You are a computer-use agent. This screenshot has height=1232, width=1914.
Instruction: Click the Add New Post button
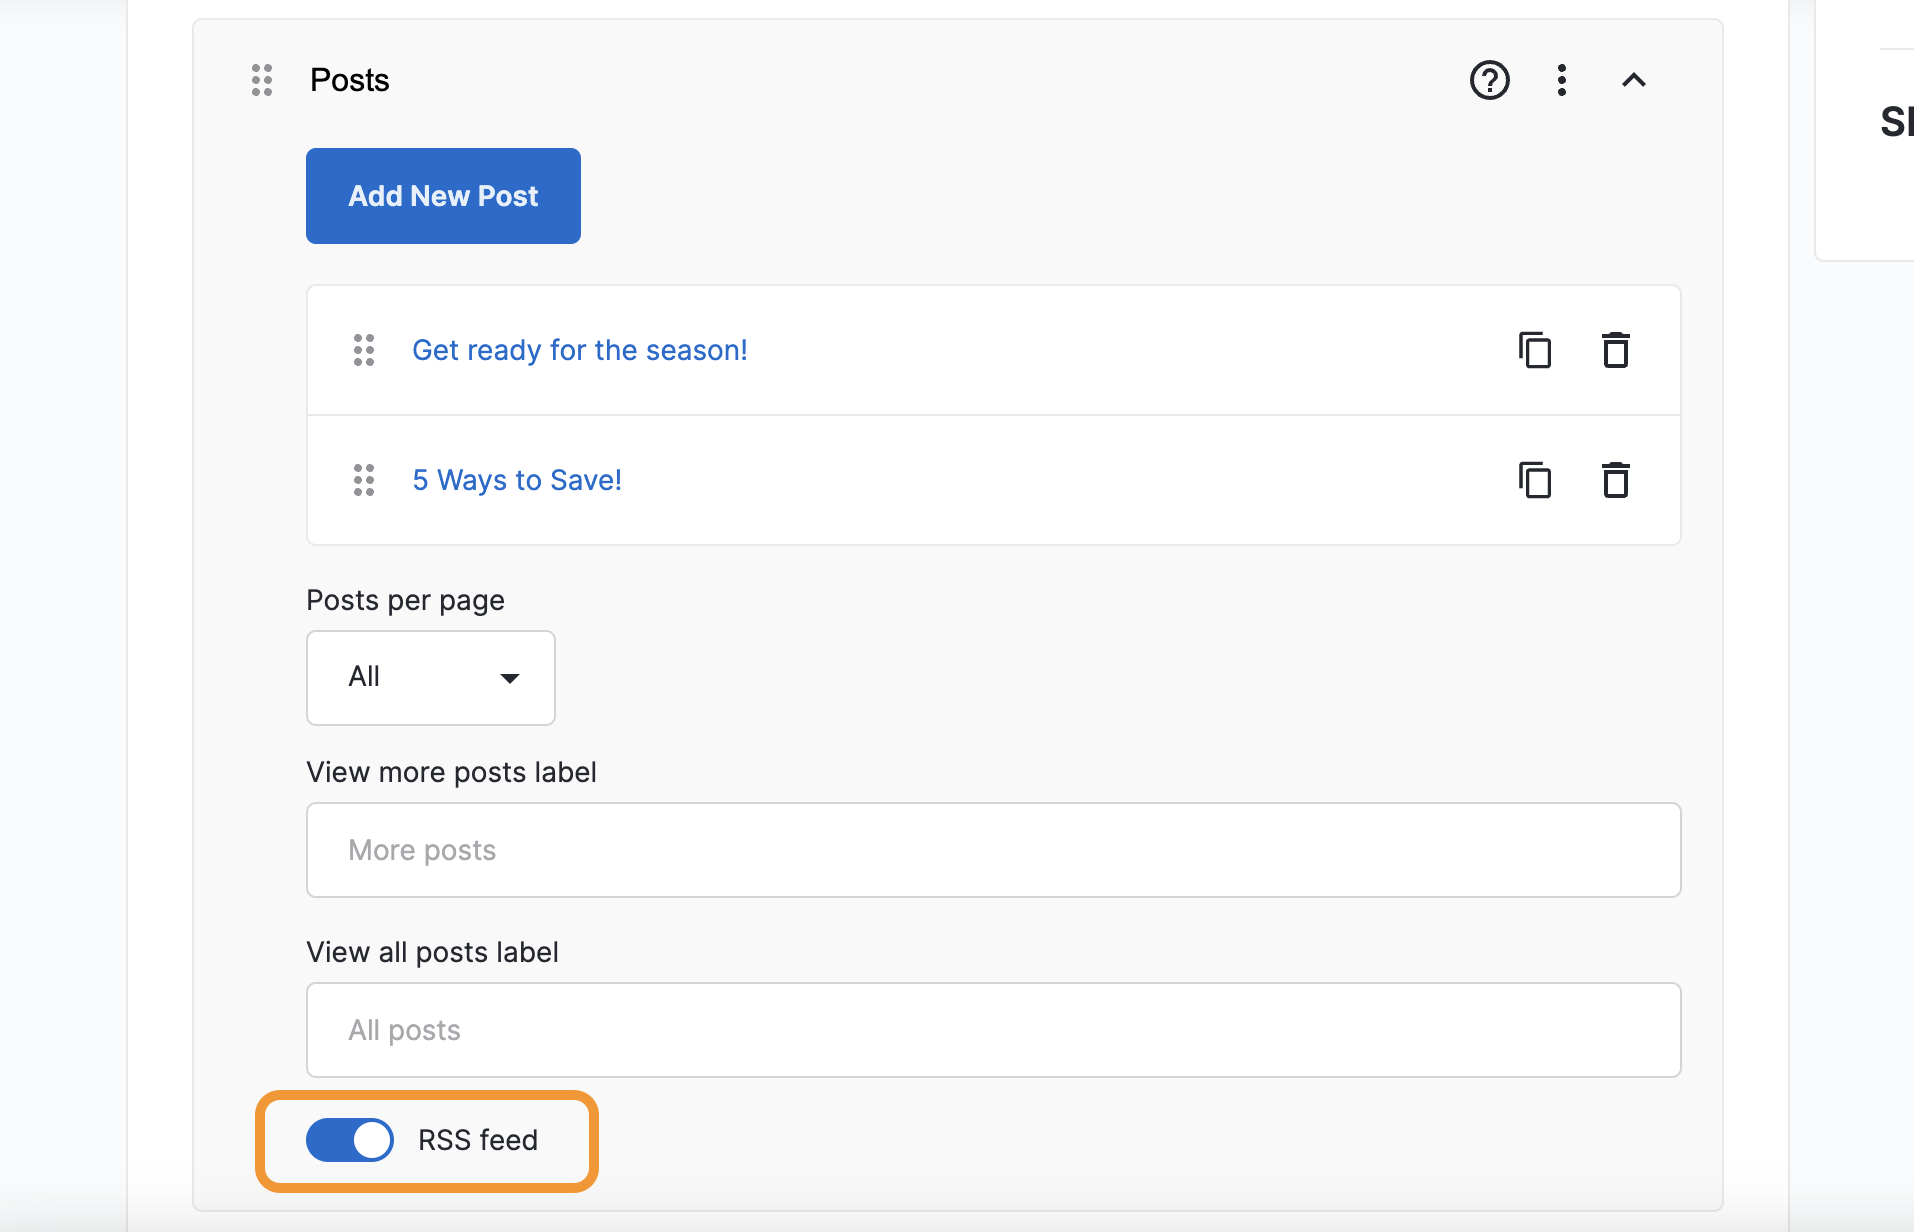coord(443,196)
